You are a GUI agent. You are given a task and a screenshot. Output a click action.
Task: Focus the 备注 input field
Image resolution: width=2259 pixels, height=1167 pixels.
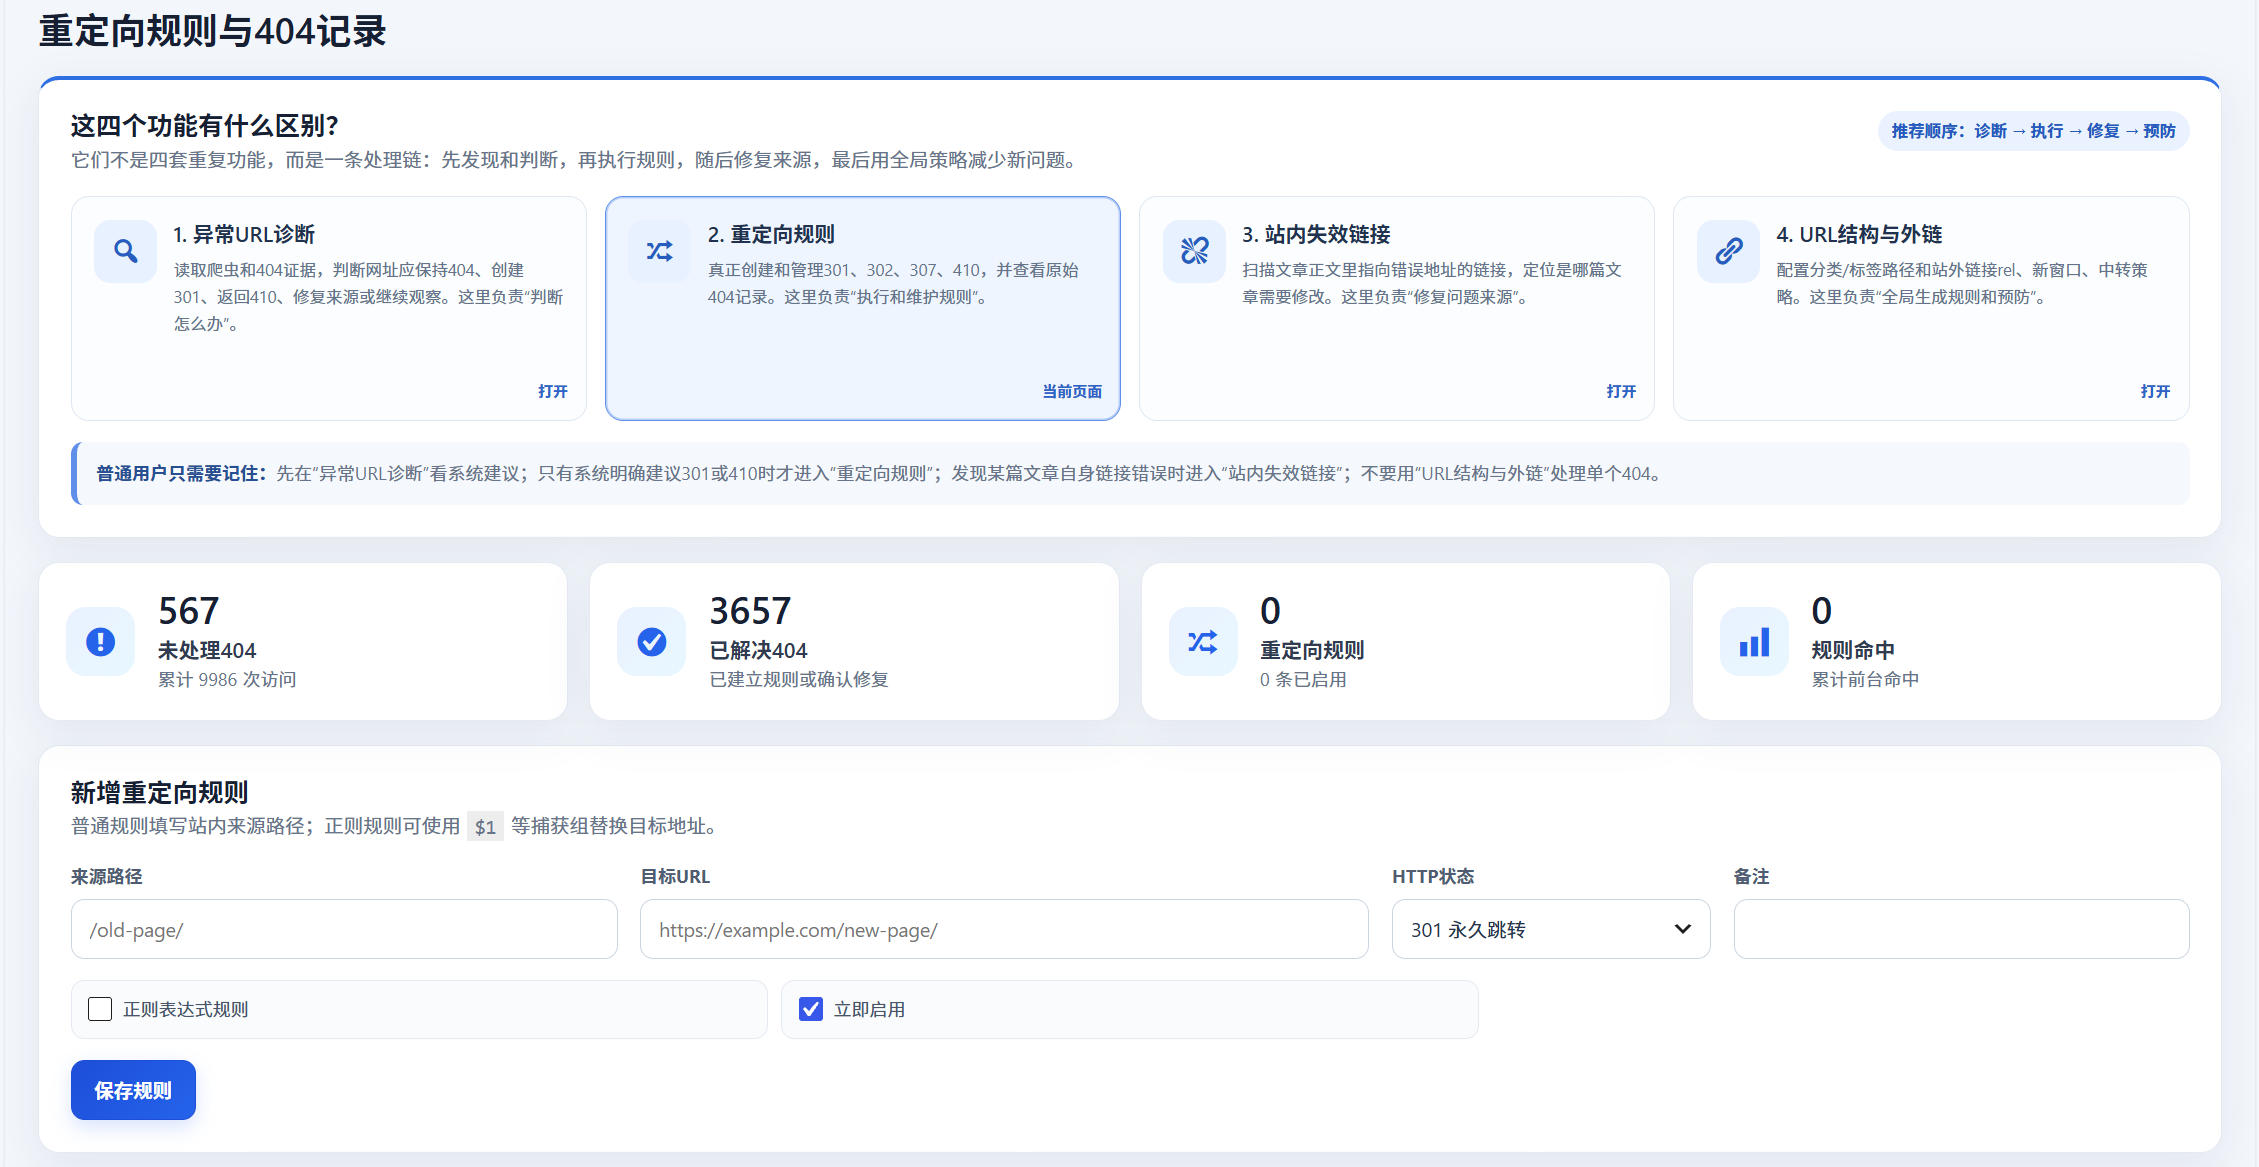pos(1961,929)
